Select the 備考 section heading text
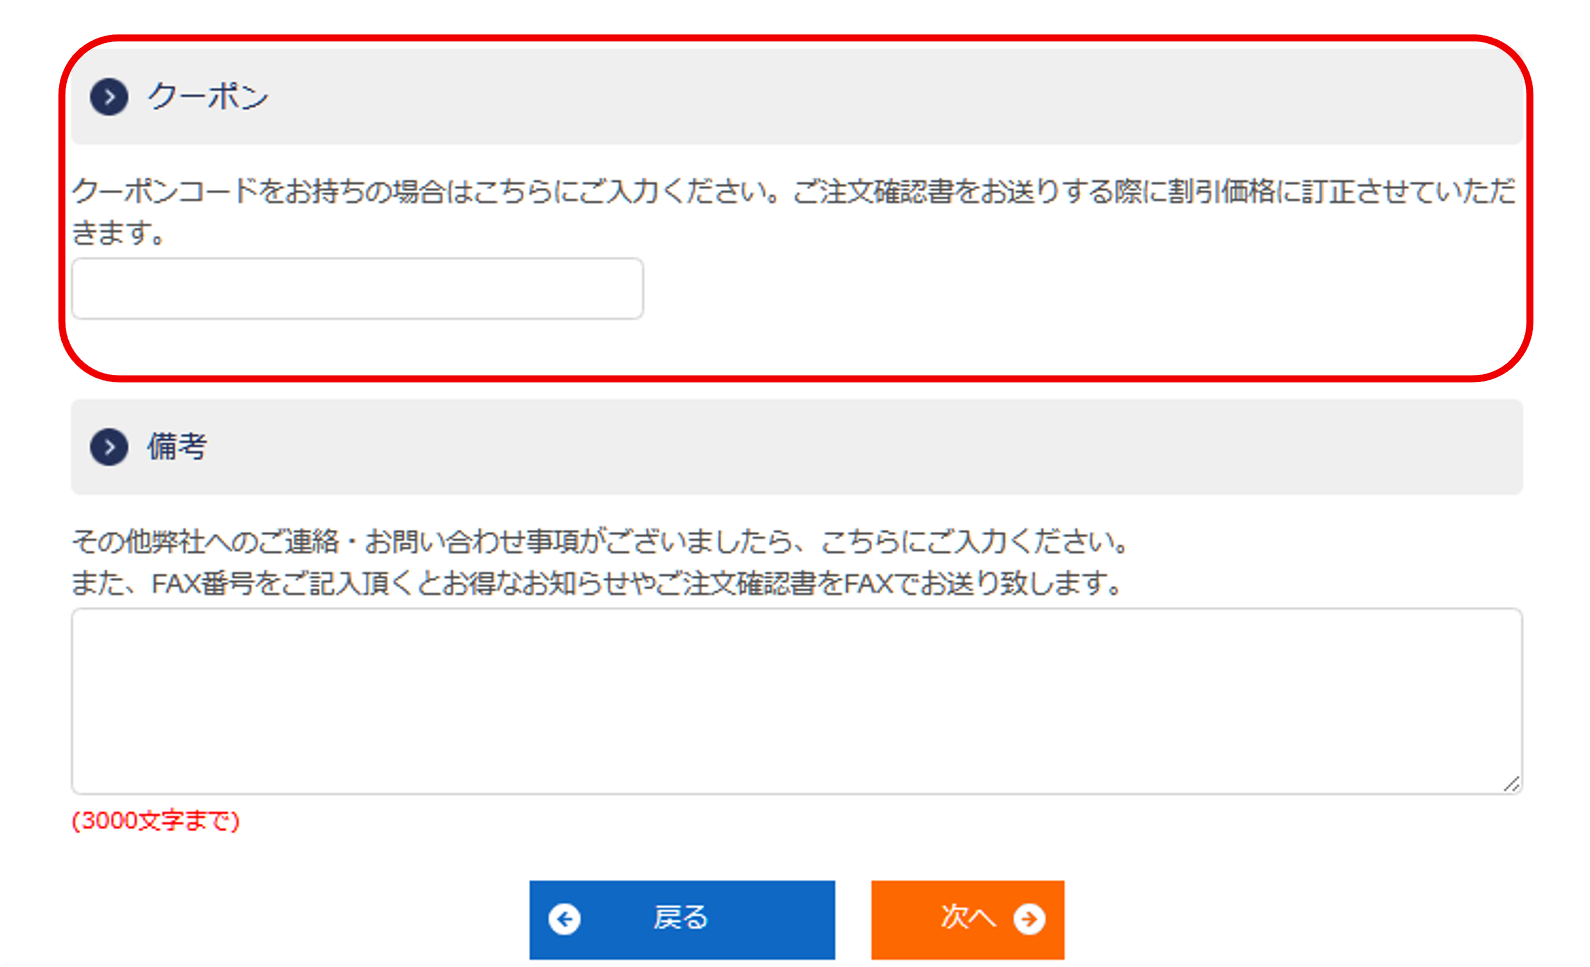 [x=177, y=447]
